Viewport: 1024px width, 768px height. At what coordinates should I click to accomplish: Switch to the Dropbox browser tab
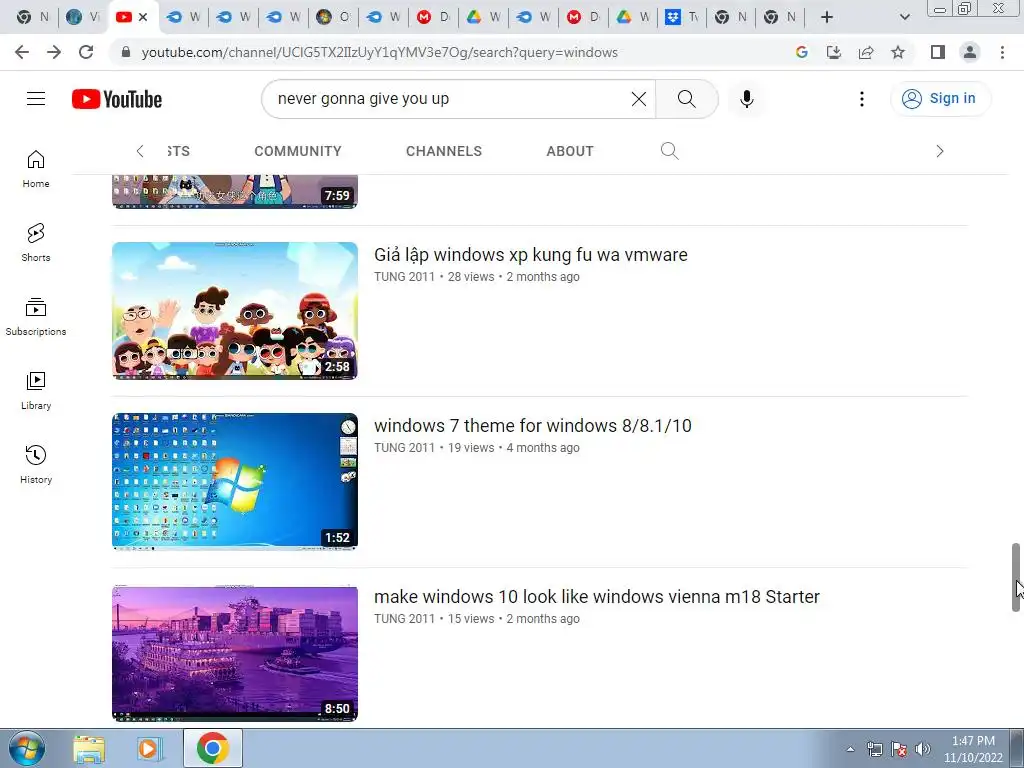(682, 17)
